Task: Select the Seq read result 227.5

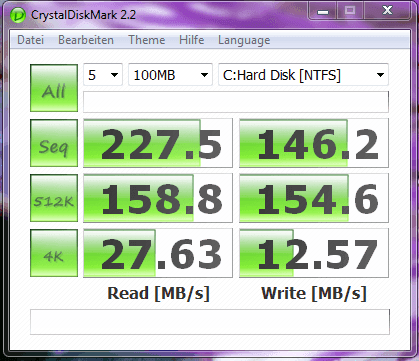Action: tap(158, 143)
